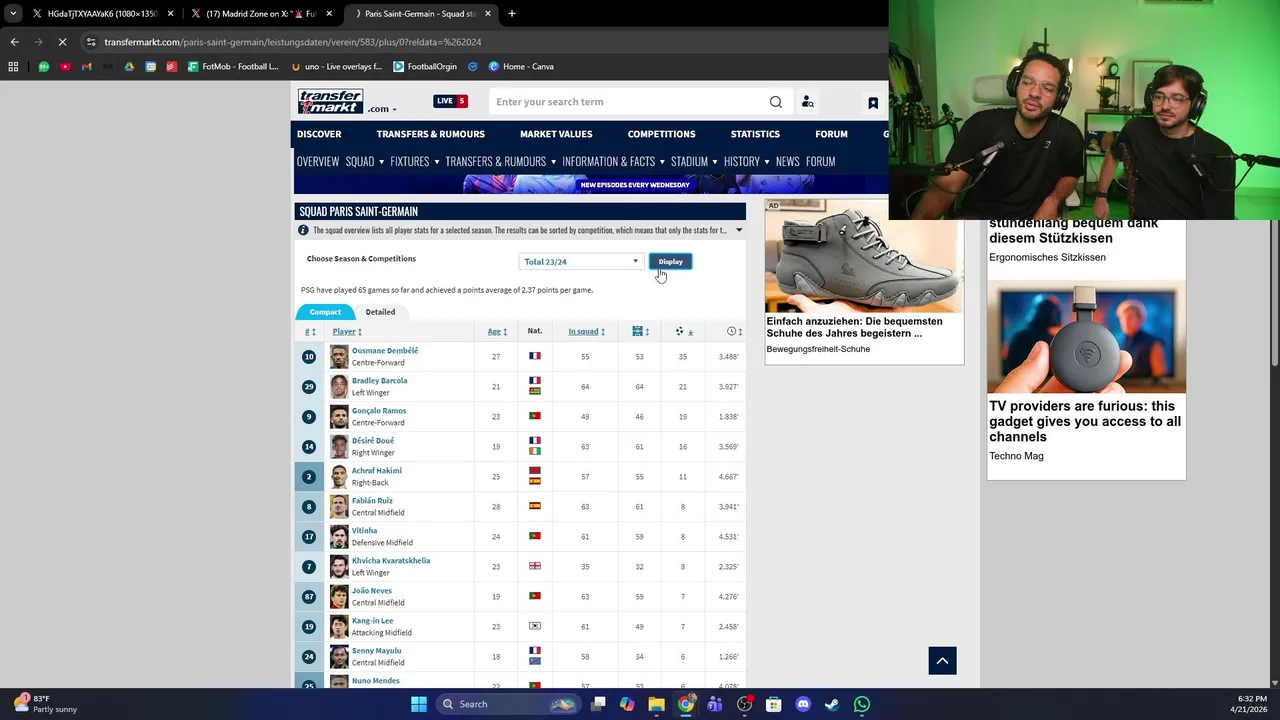Click the OVERVIEW link
1280x720 pixels.
pyautogui.click(x=318, y=161)
